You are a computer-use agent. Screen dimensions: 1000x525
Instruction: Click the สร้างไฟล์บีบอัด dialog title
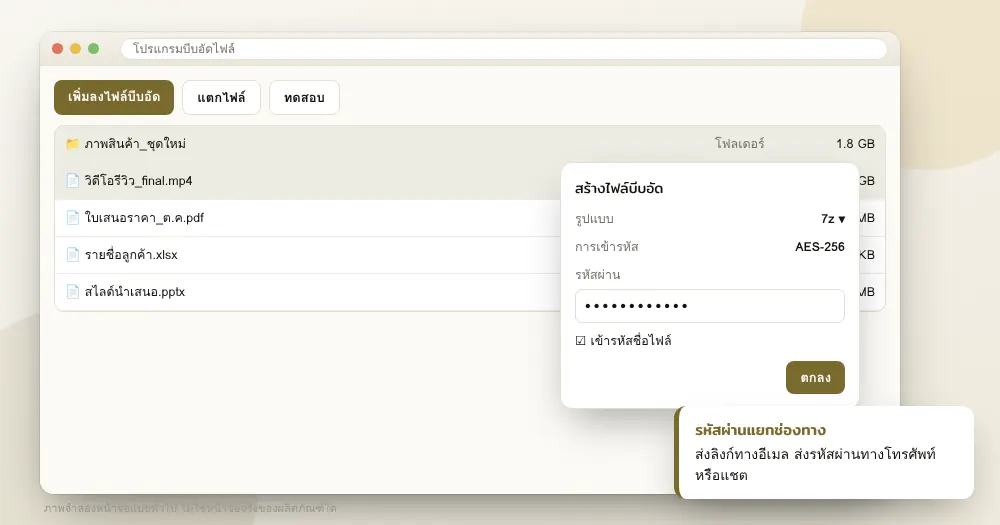(619, 189)
